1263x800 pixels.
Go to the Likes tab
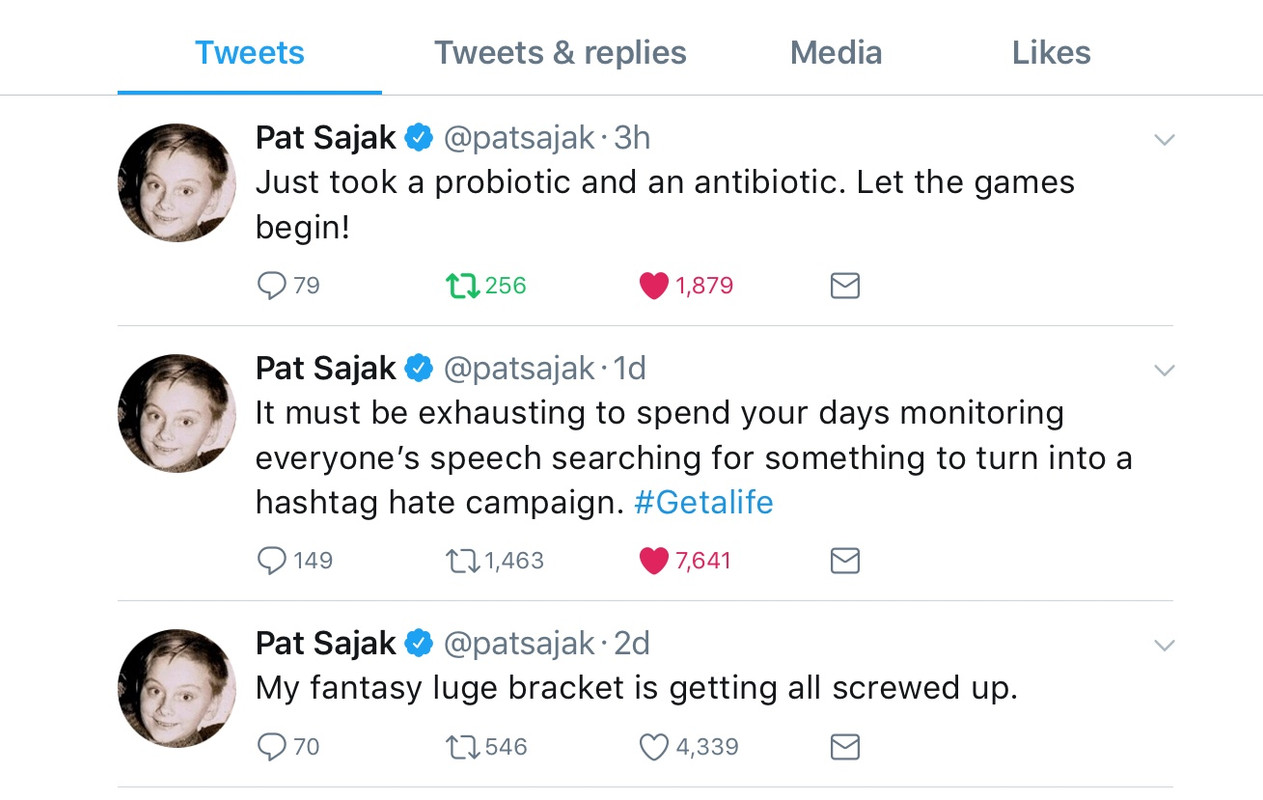[x=1051, y=52]
